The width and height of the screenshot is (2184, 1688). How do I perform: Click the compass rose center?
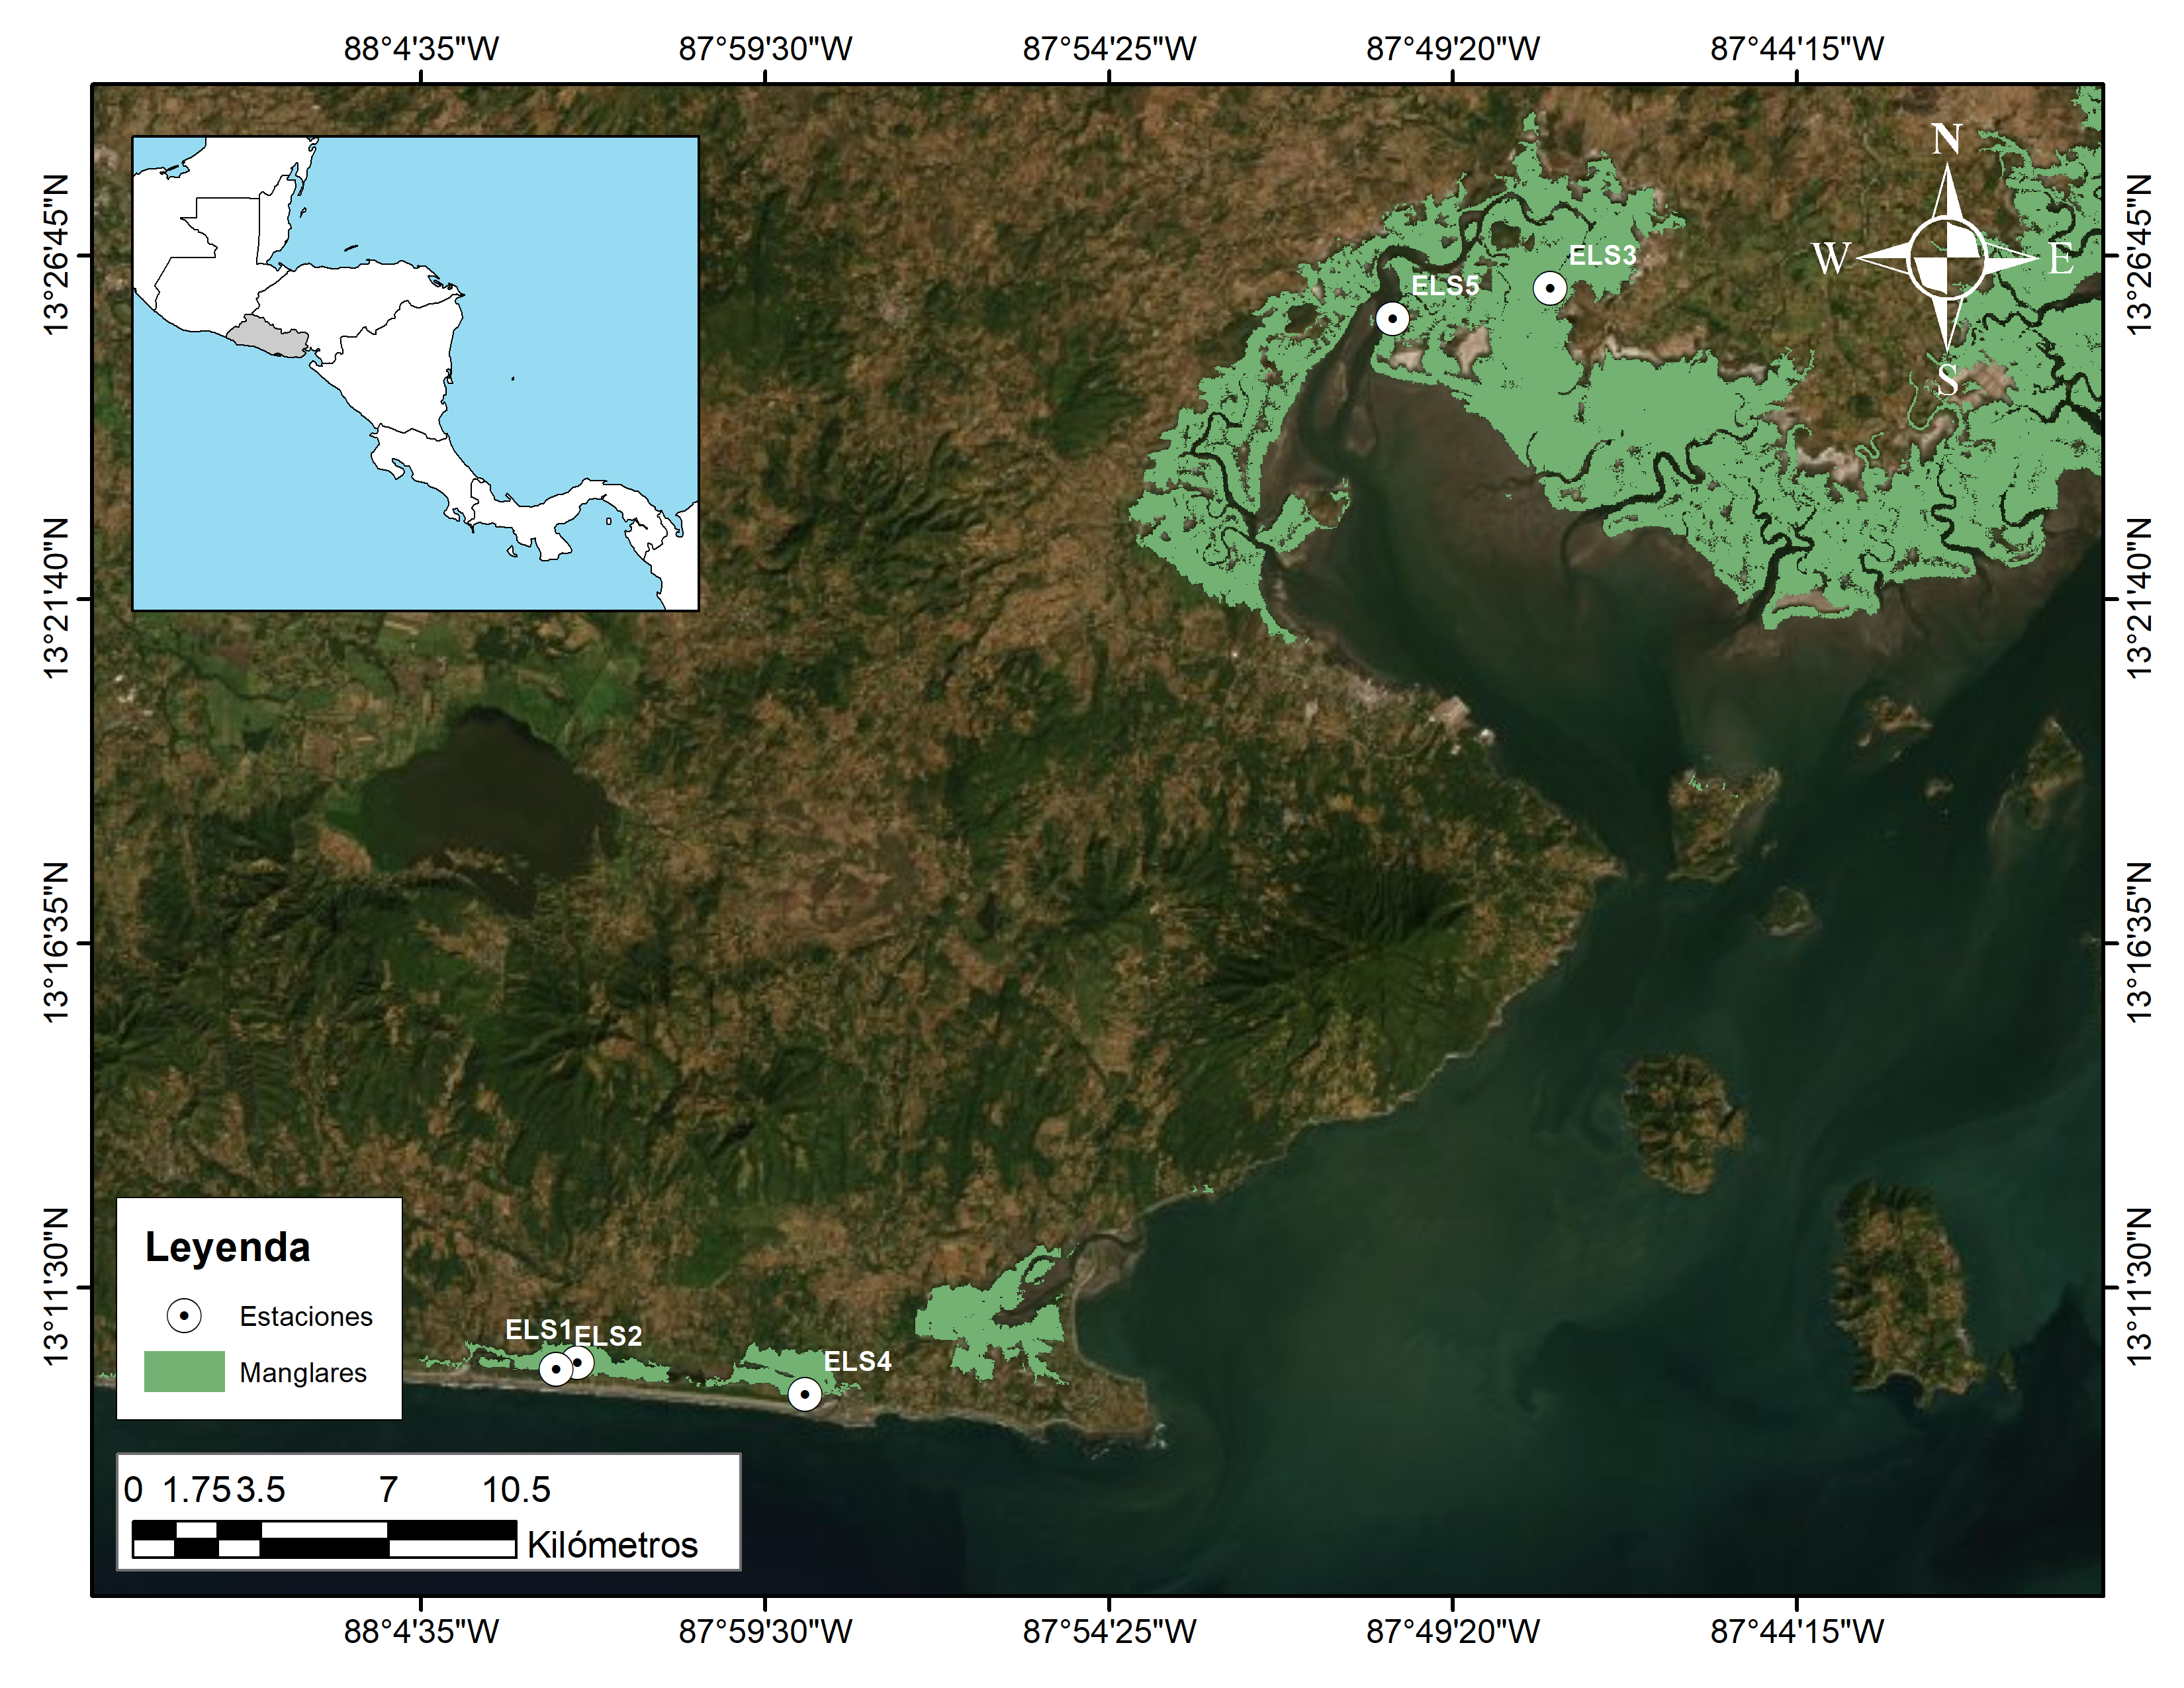click(x=1946, y=258)
